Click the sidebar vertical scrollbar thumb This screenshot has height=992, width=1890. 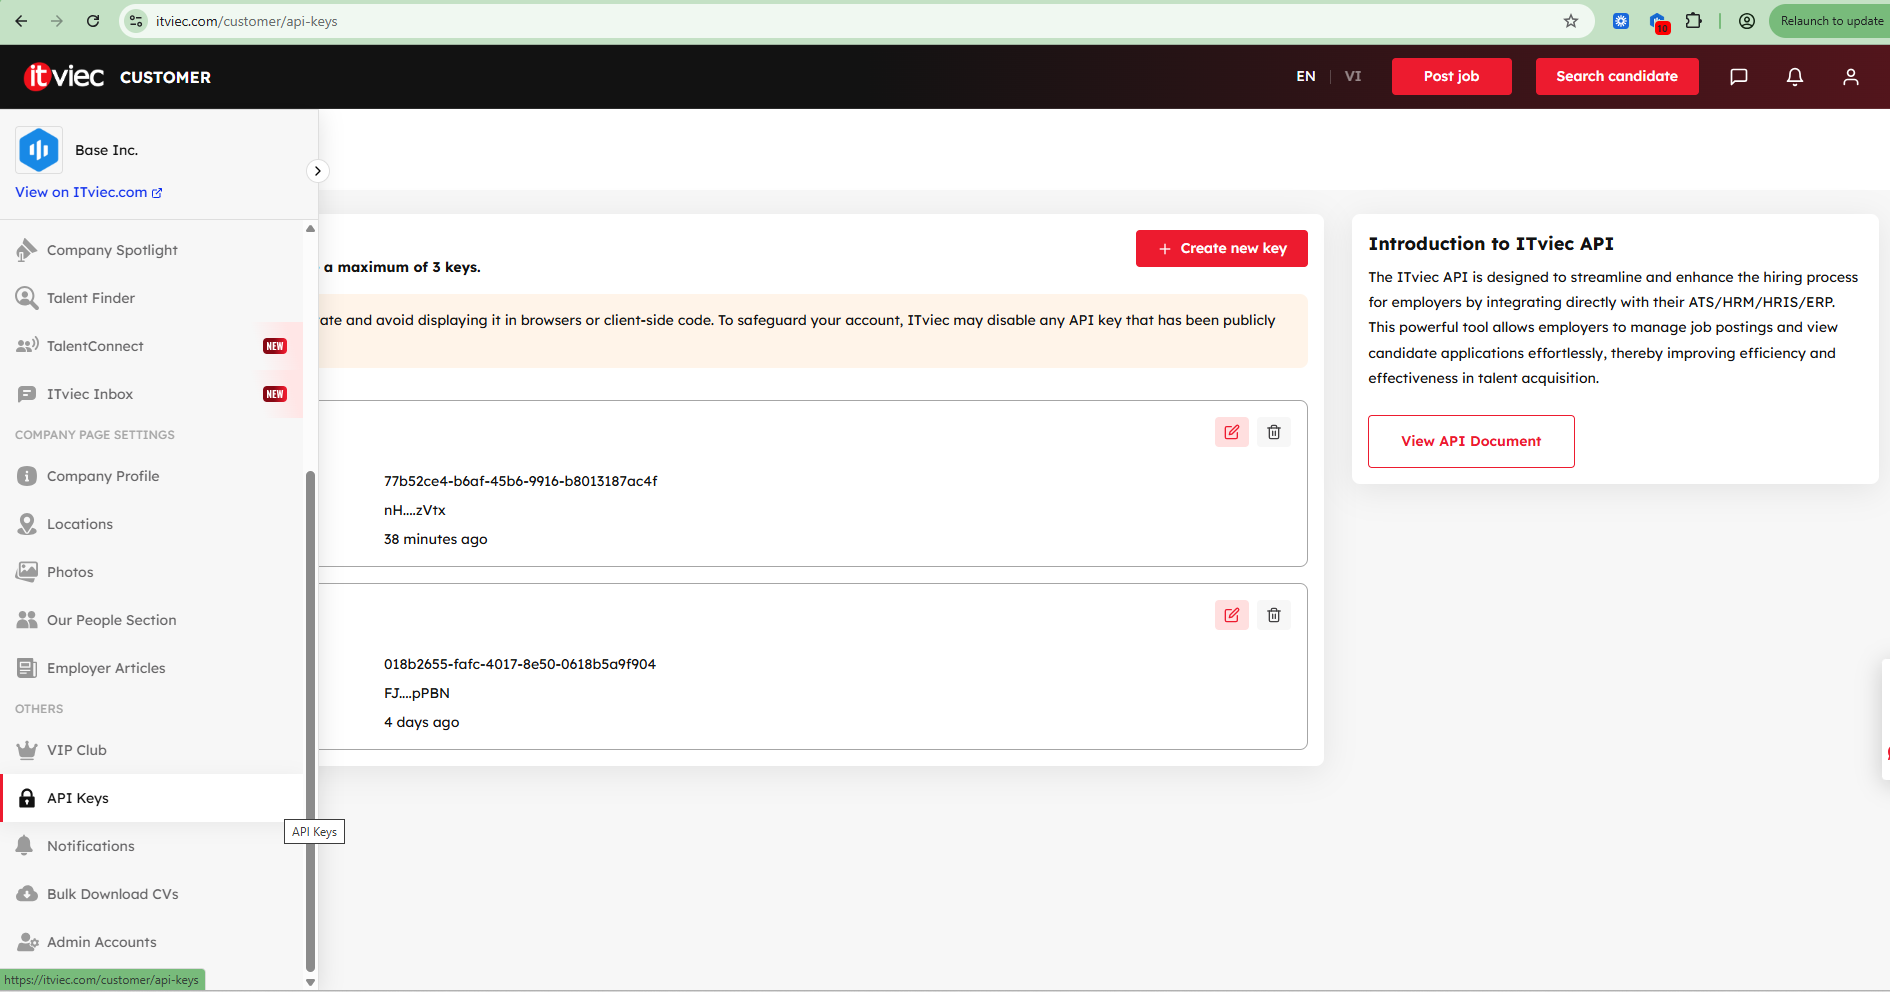pyautogui.click(x=310, y=720)
